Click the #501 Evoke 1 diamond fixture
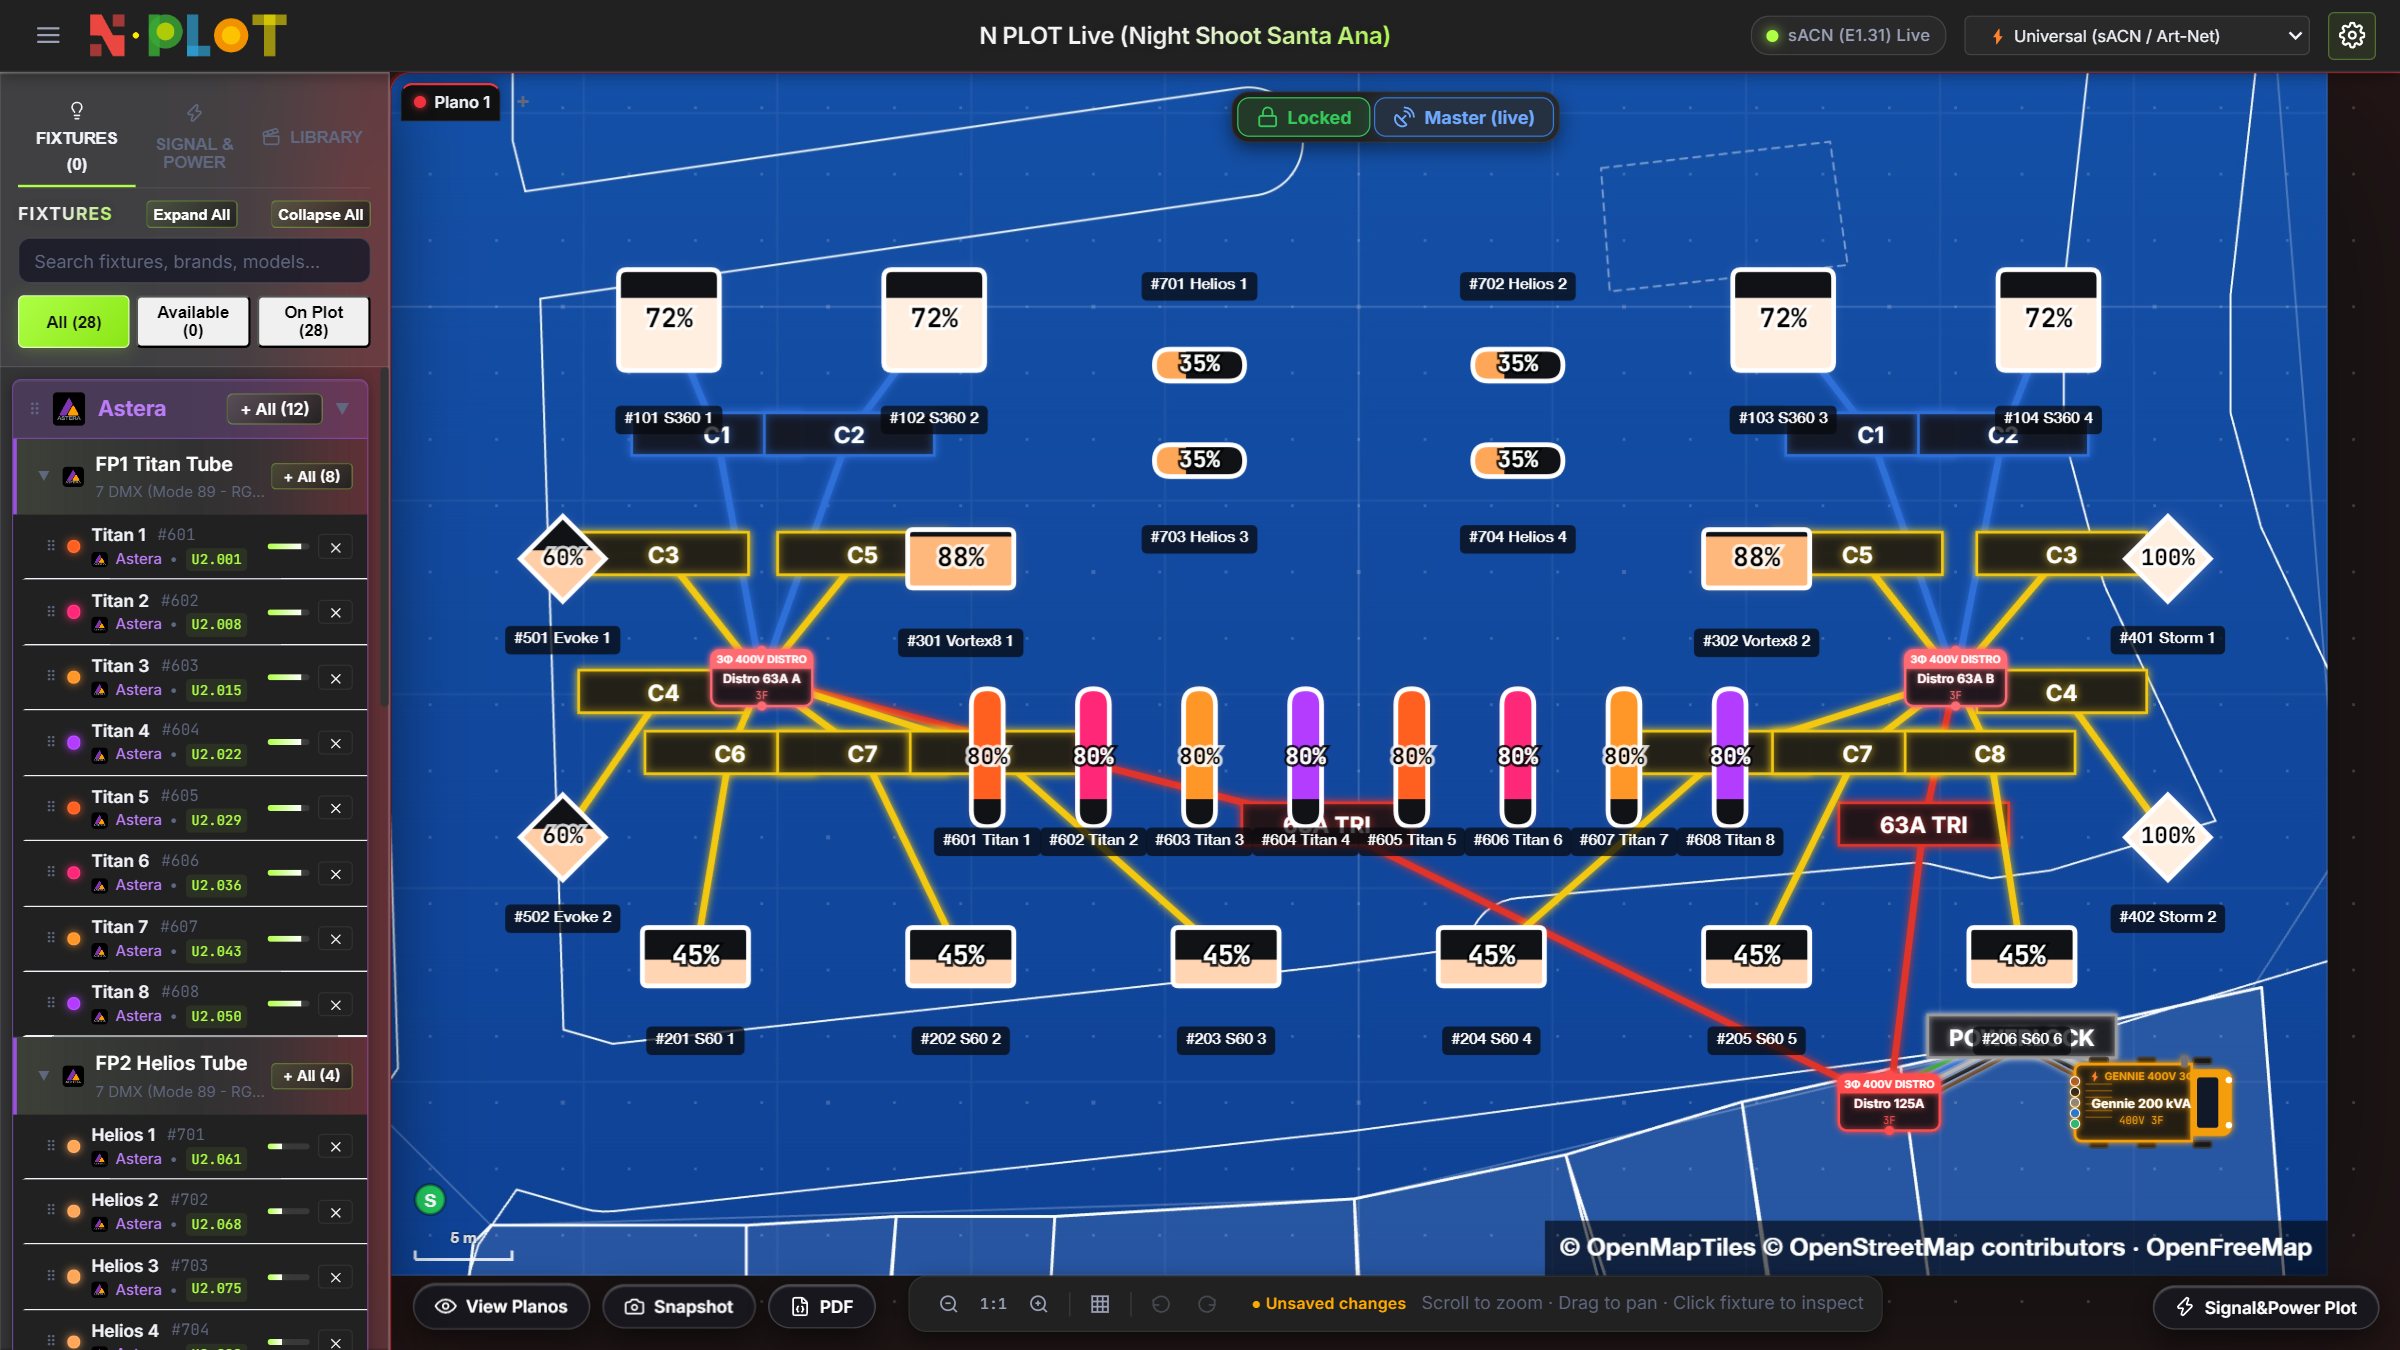The height and width of the screenshot is (1350, 2400). point(562,558)
